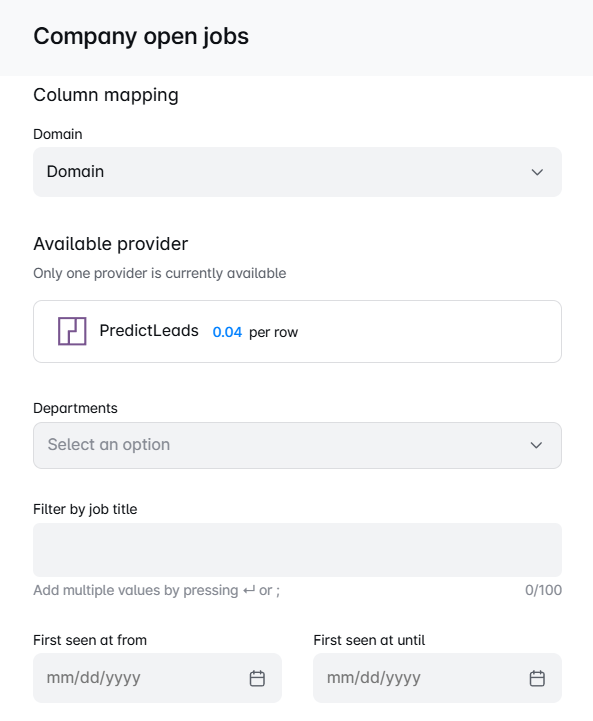Click the PredictLeads logo icon
The height and width of the screenshot is (721, 593).
click(72, 331)
